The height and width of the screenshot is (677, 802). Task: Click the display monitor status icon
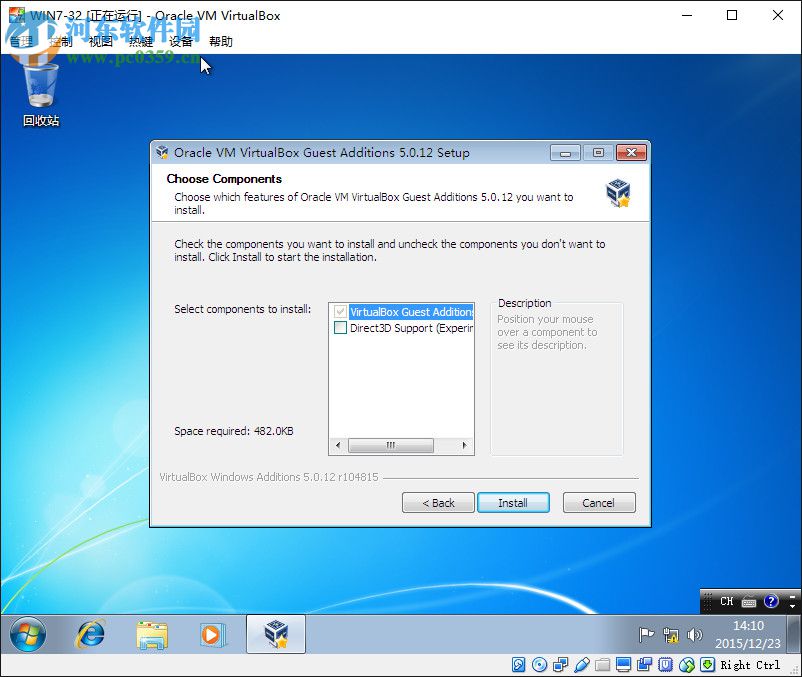click(x=623, y=665)
